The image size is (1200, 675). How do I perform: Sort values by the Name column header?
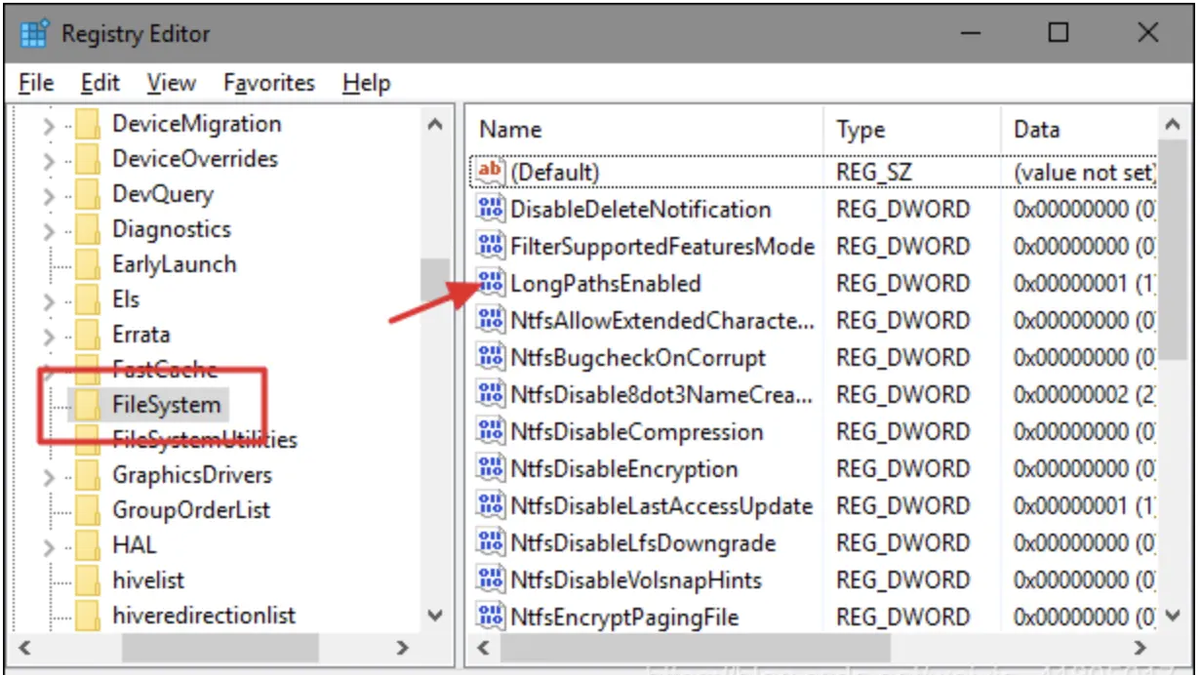point(510,130)
